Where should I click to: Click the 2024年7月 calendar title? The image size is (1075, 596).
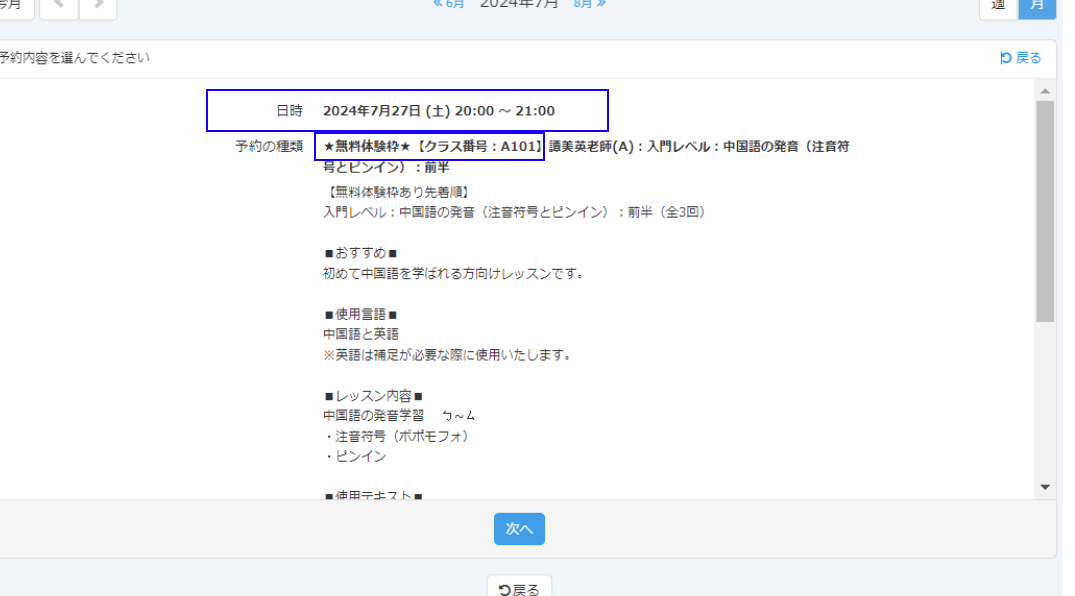point(519,4)
